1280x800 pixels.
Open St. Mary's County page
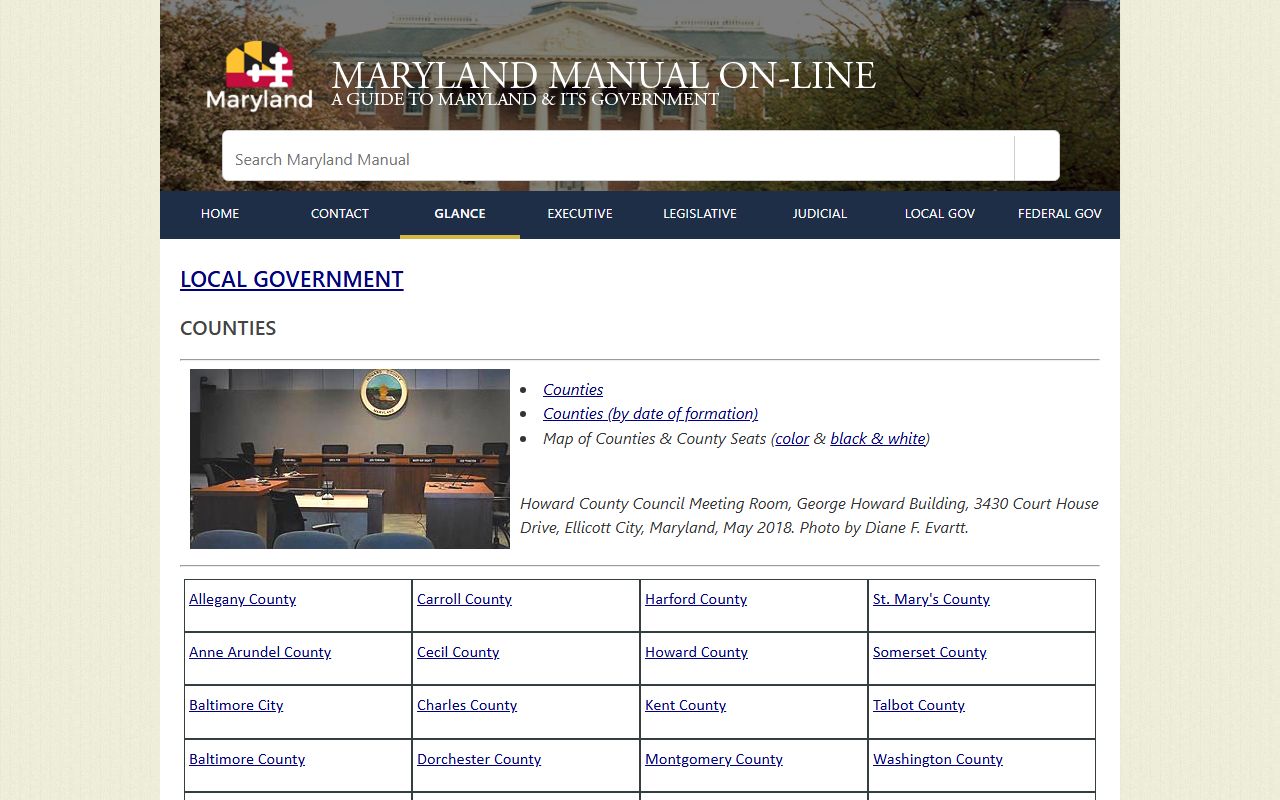click(931, 599)
